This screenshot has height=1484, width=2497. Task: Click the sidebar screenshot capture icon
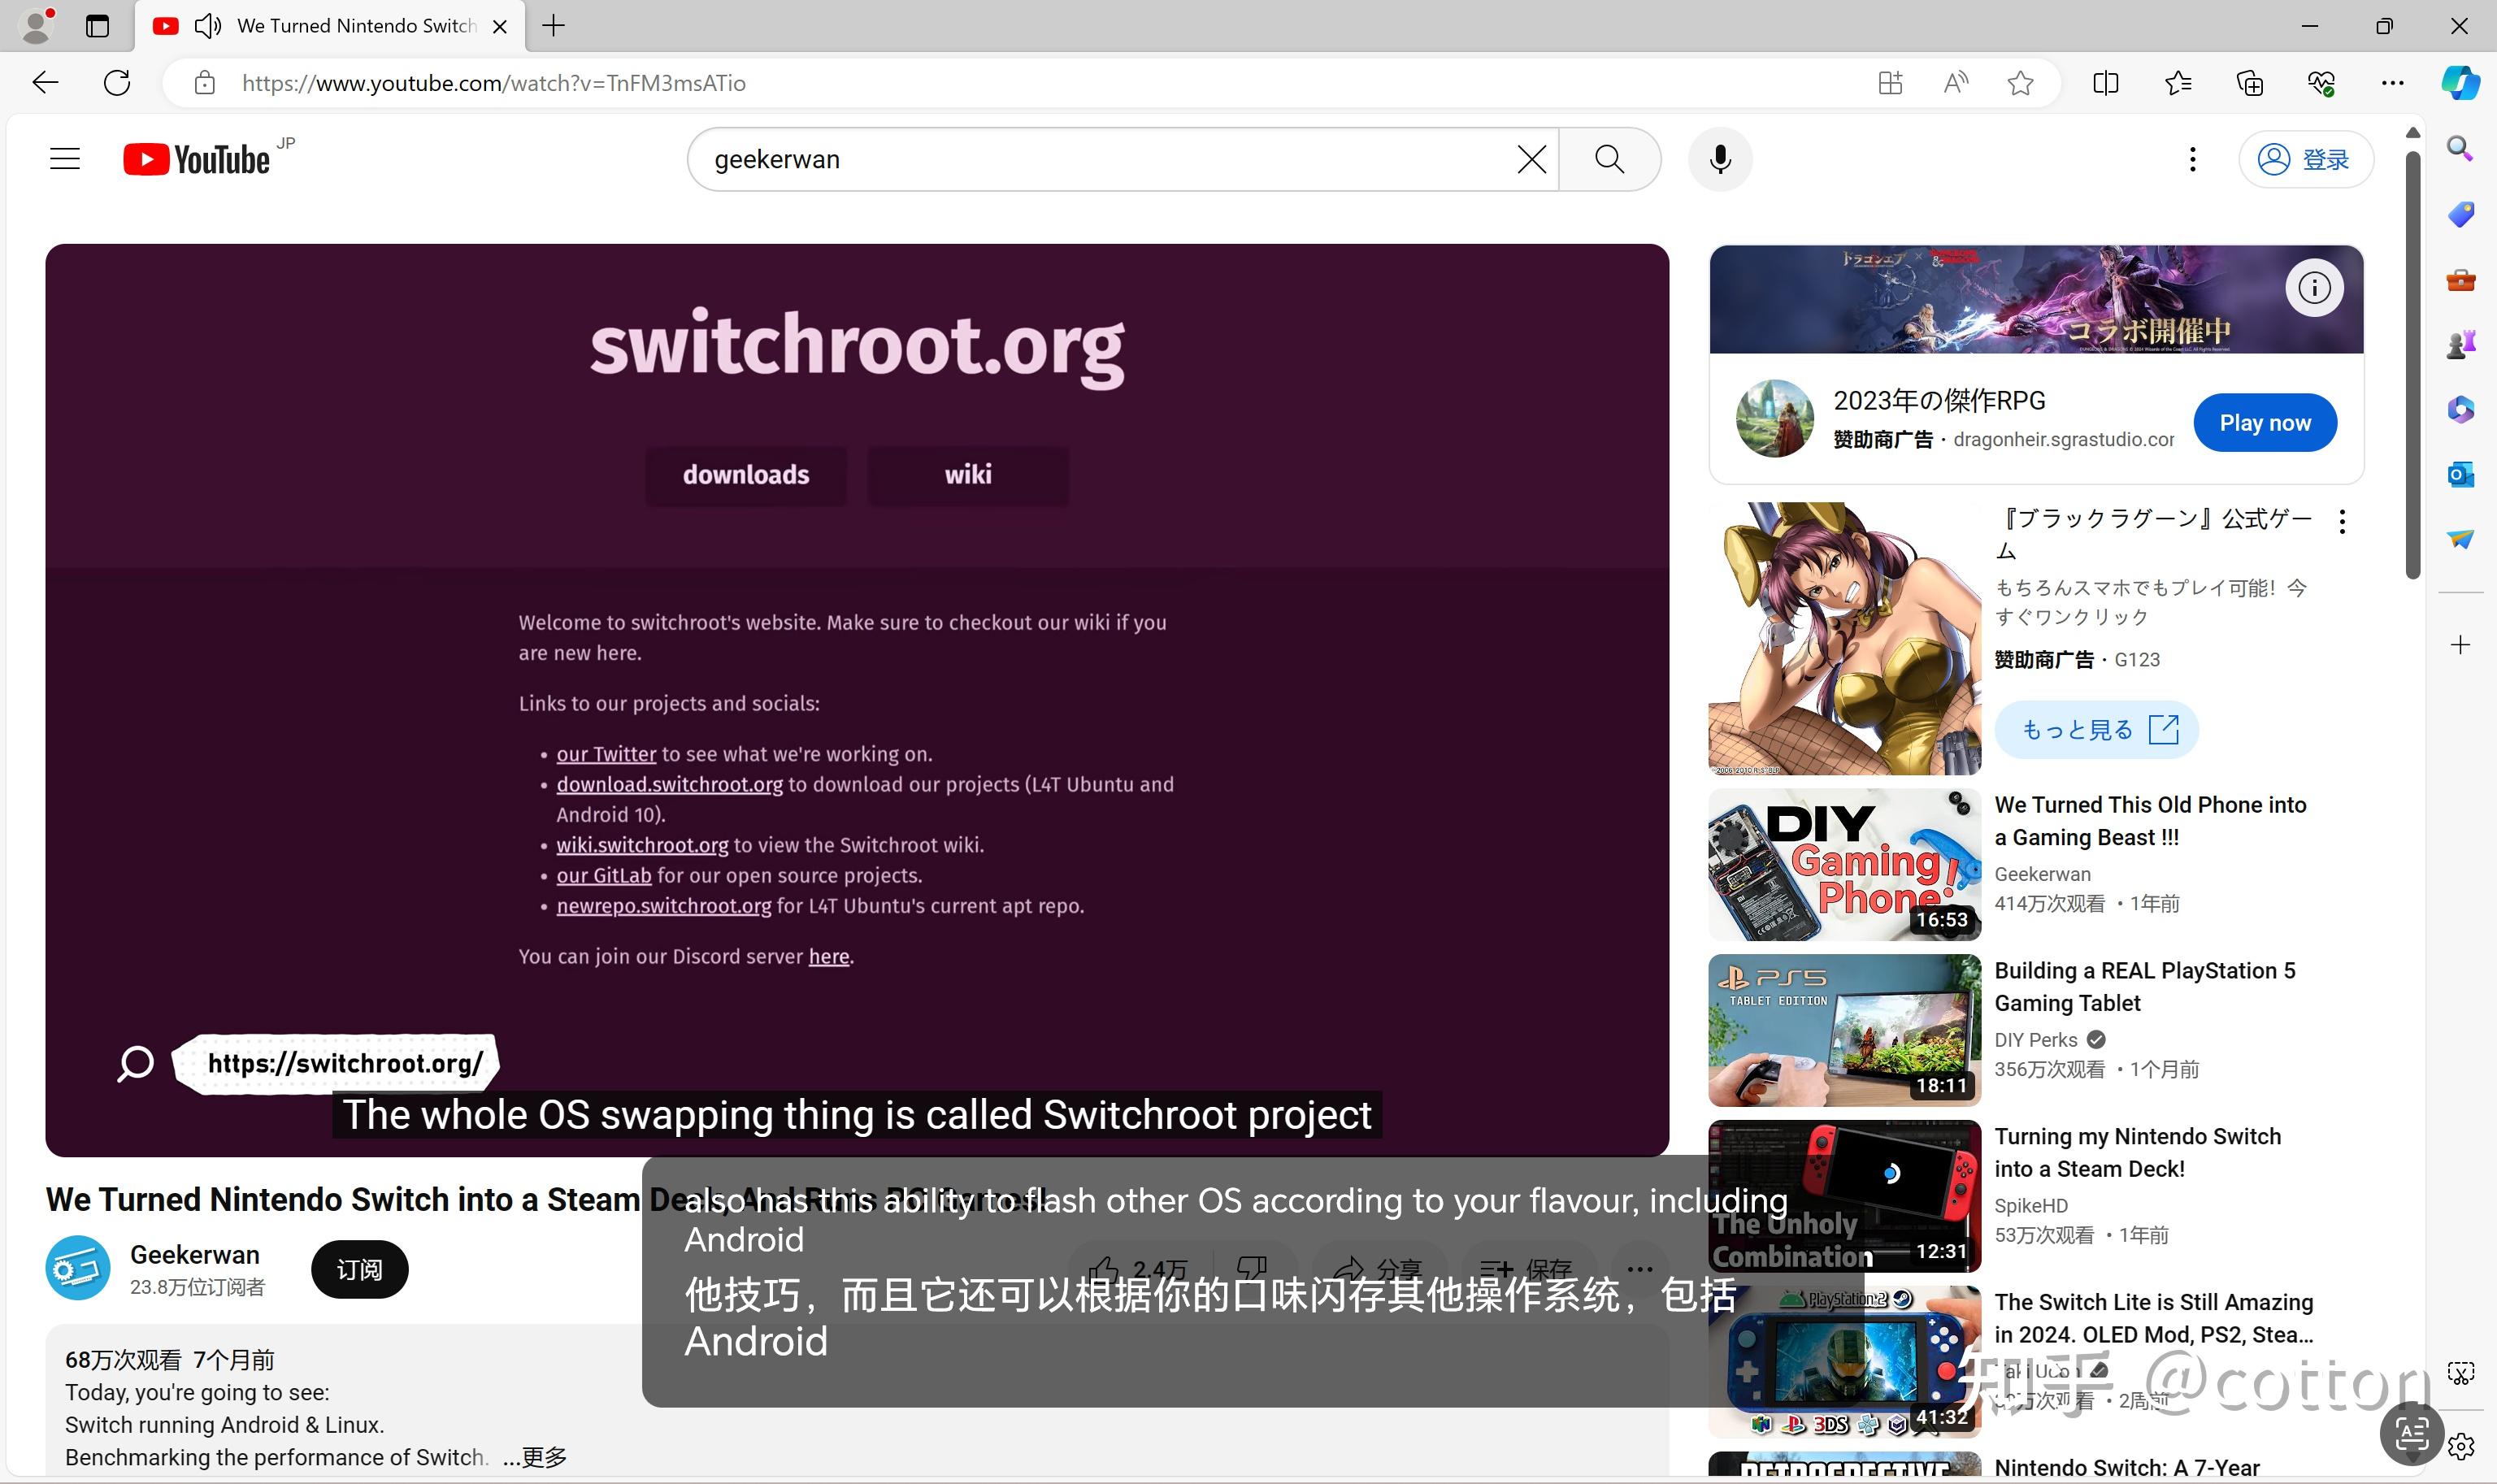point(2460,1373)
